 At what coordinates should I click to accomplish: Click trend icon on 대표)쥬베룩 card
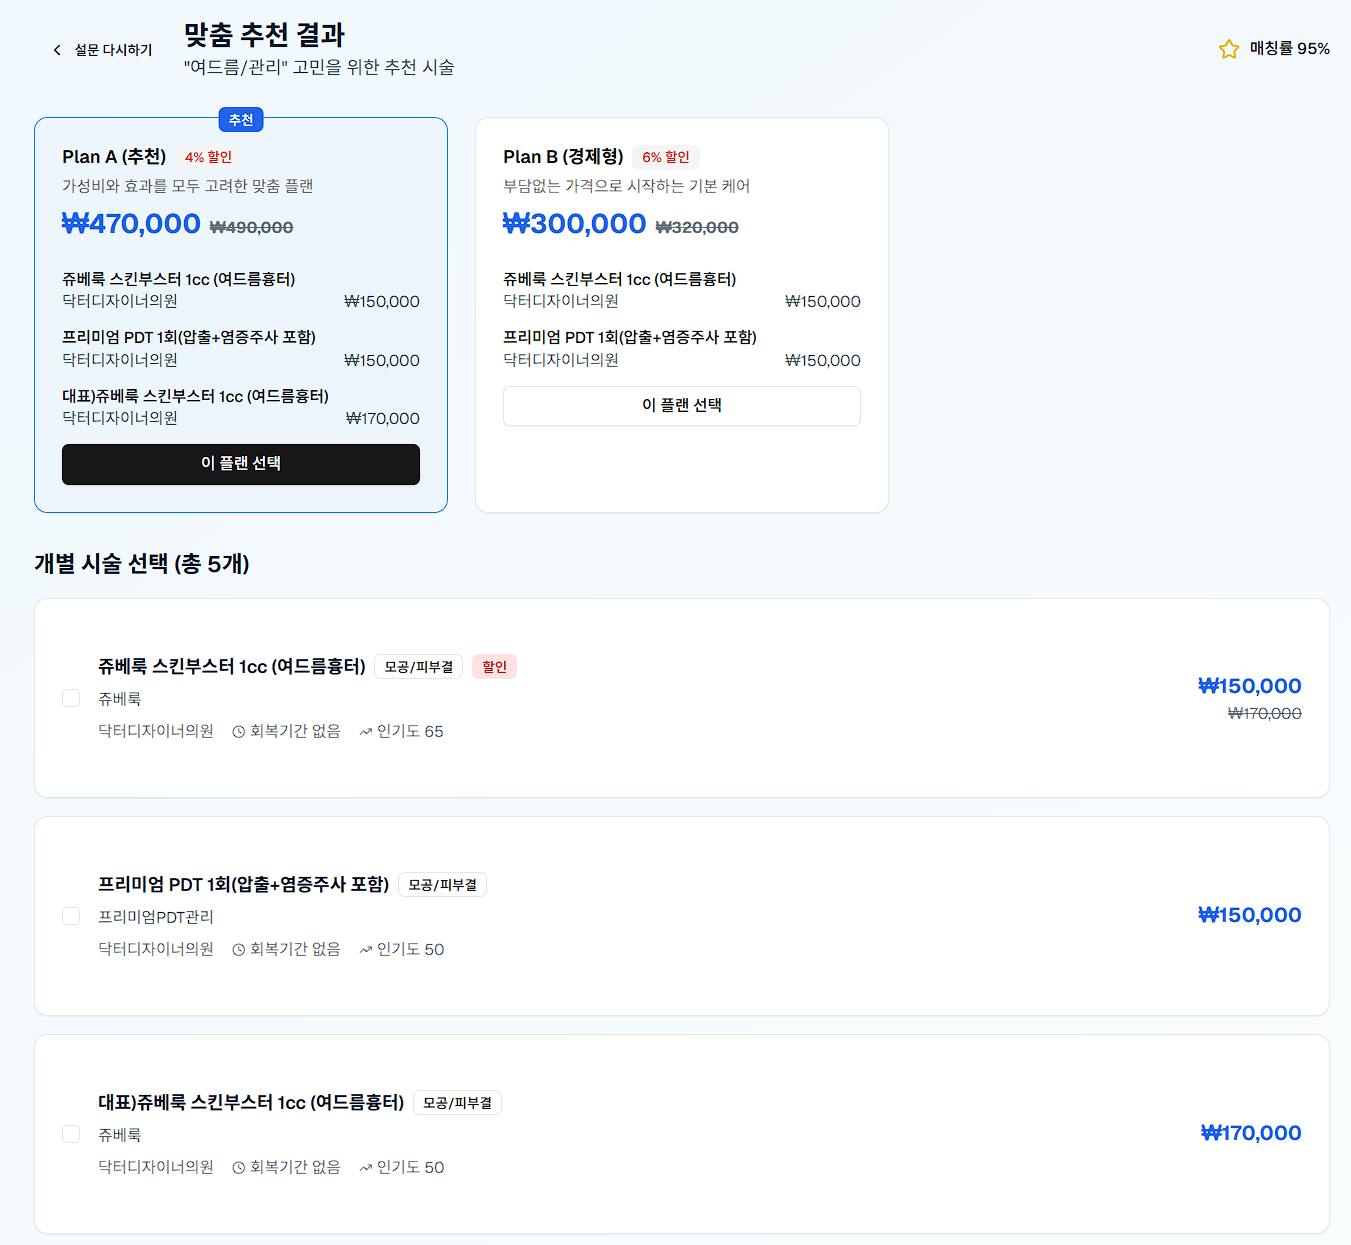pyautogui.click(x=366, y=1168)
